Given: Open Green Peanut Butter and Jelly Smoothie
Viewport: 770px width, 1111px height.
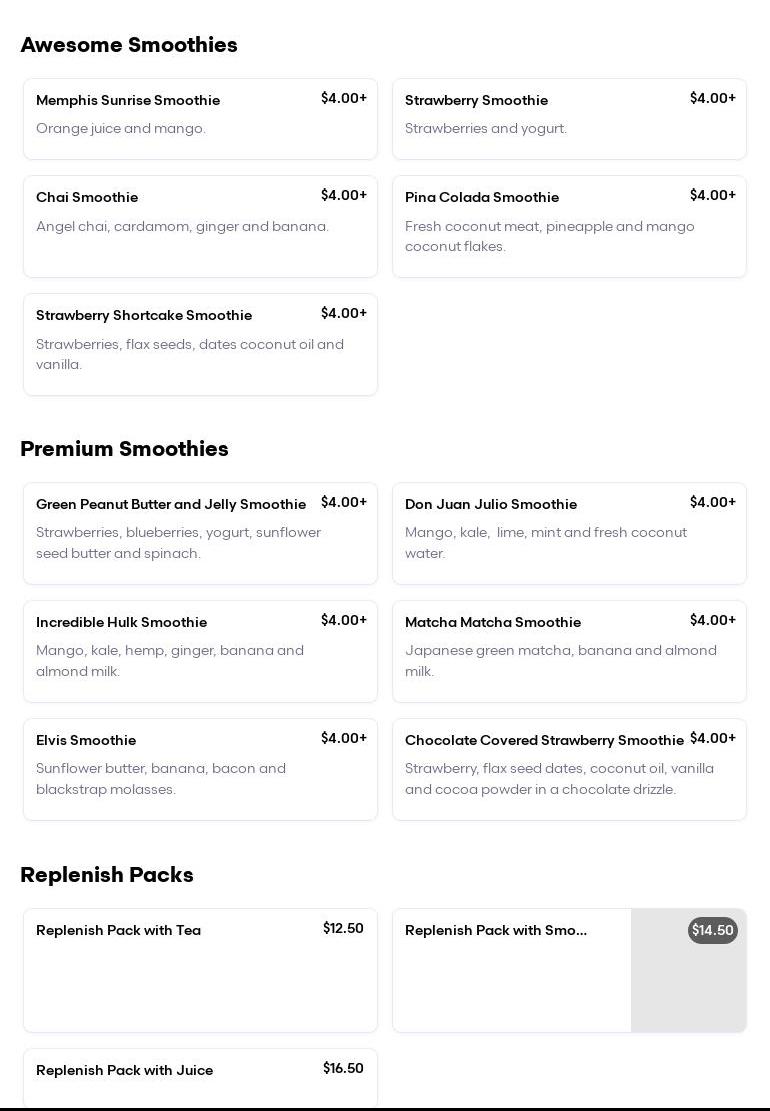Looking at the screenshot, I should [x=200, y=533].
